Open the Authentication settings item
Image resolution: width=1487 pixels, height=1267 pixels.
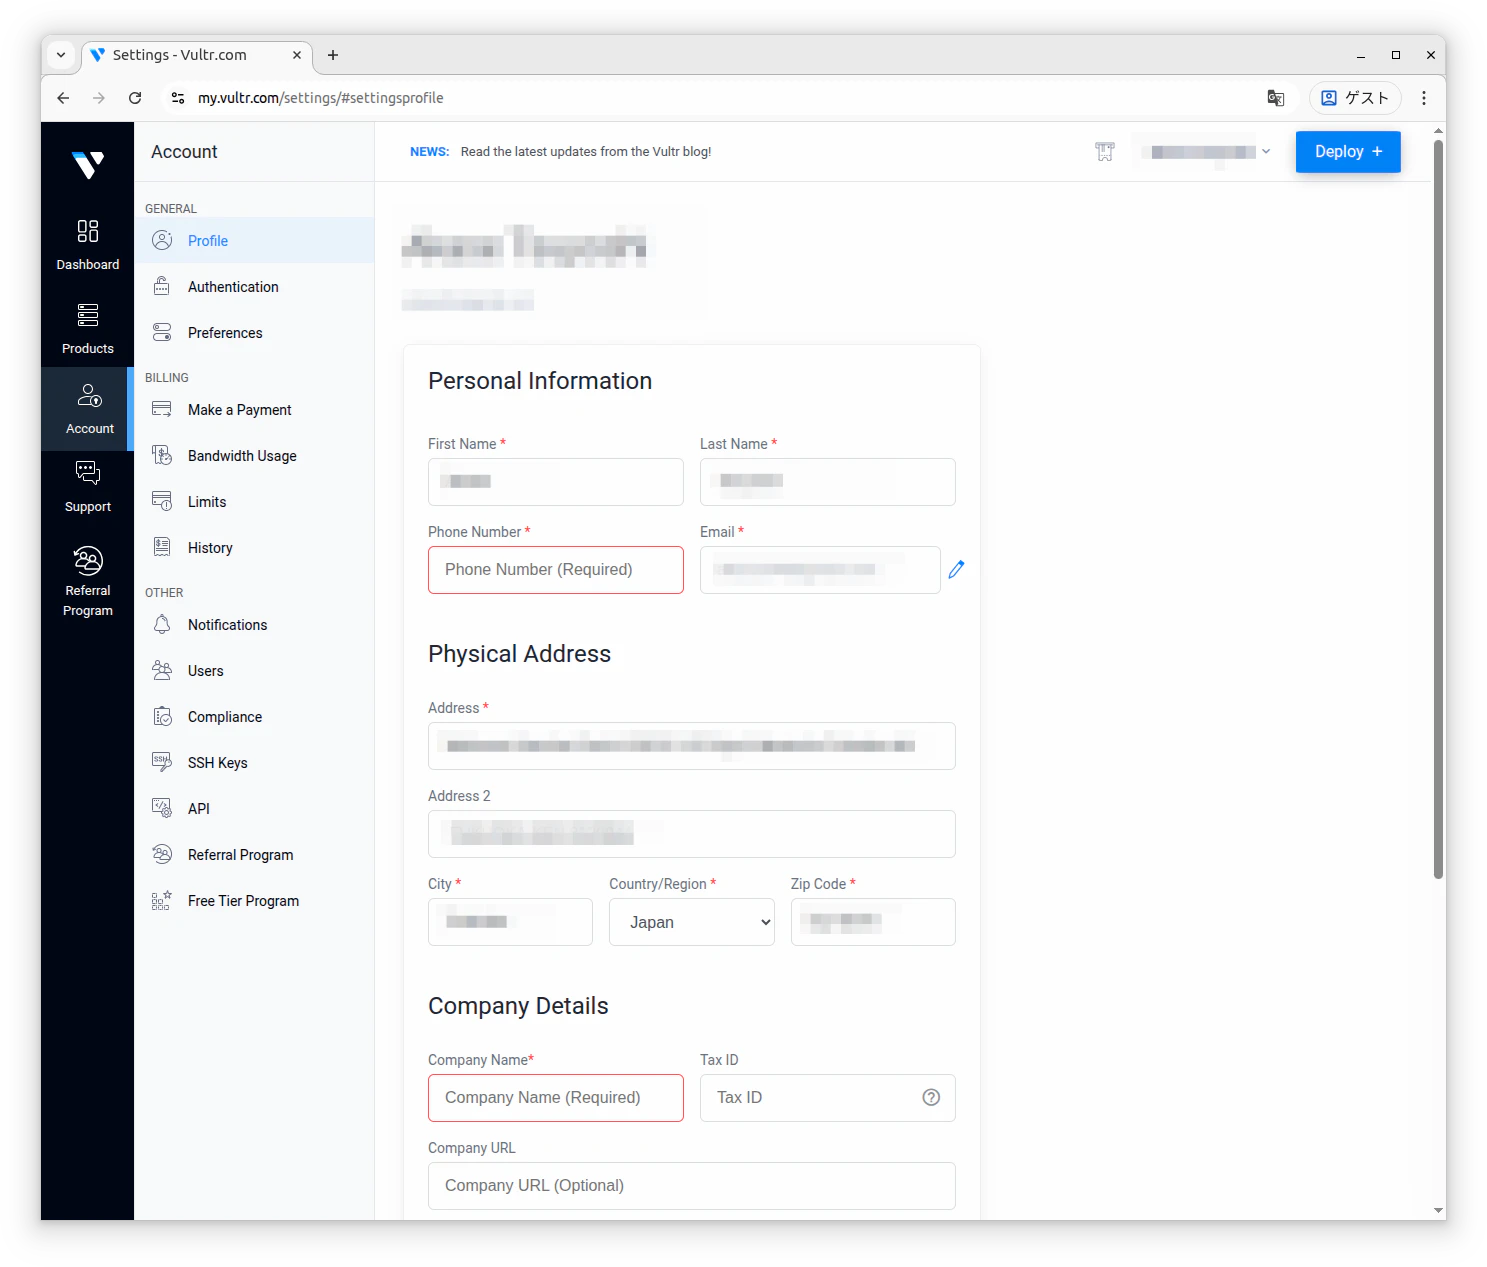click(254, 286)
